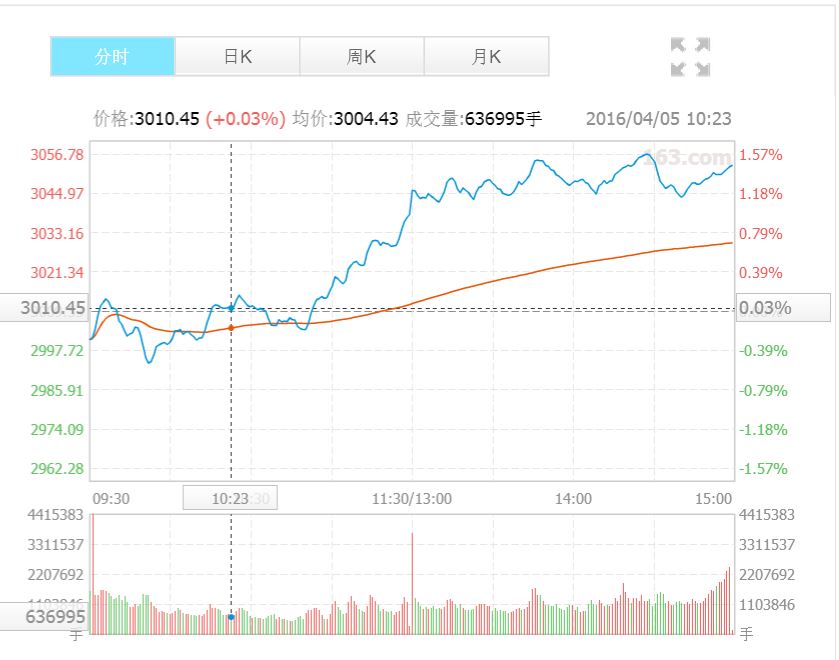Click the tallest red volume bar at 13:00
Image resolution: width=839 pixels, height=660 pixels.
tap(411, 580)
